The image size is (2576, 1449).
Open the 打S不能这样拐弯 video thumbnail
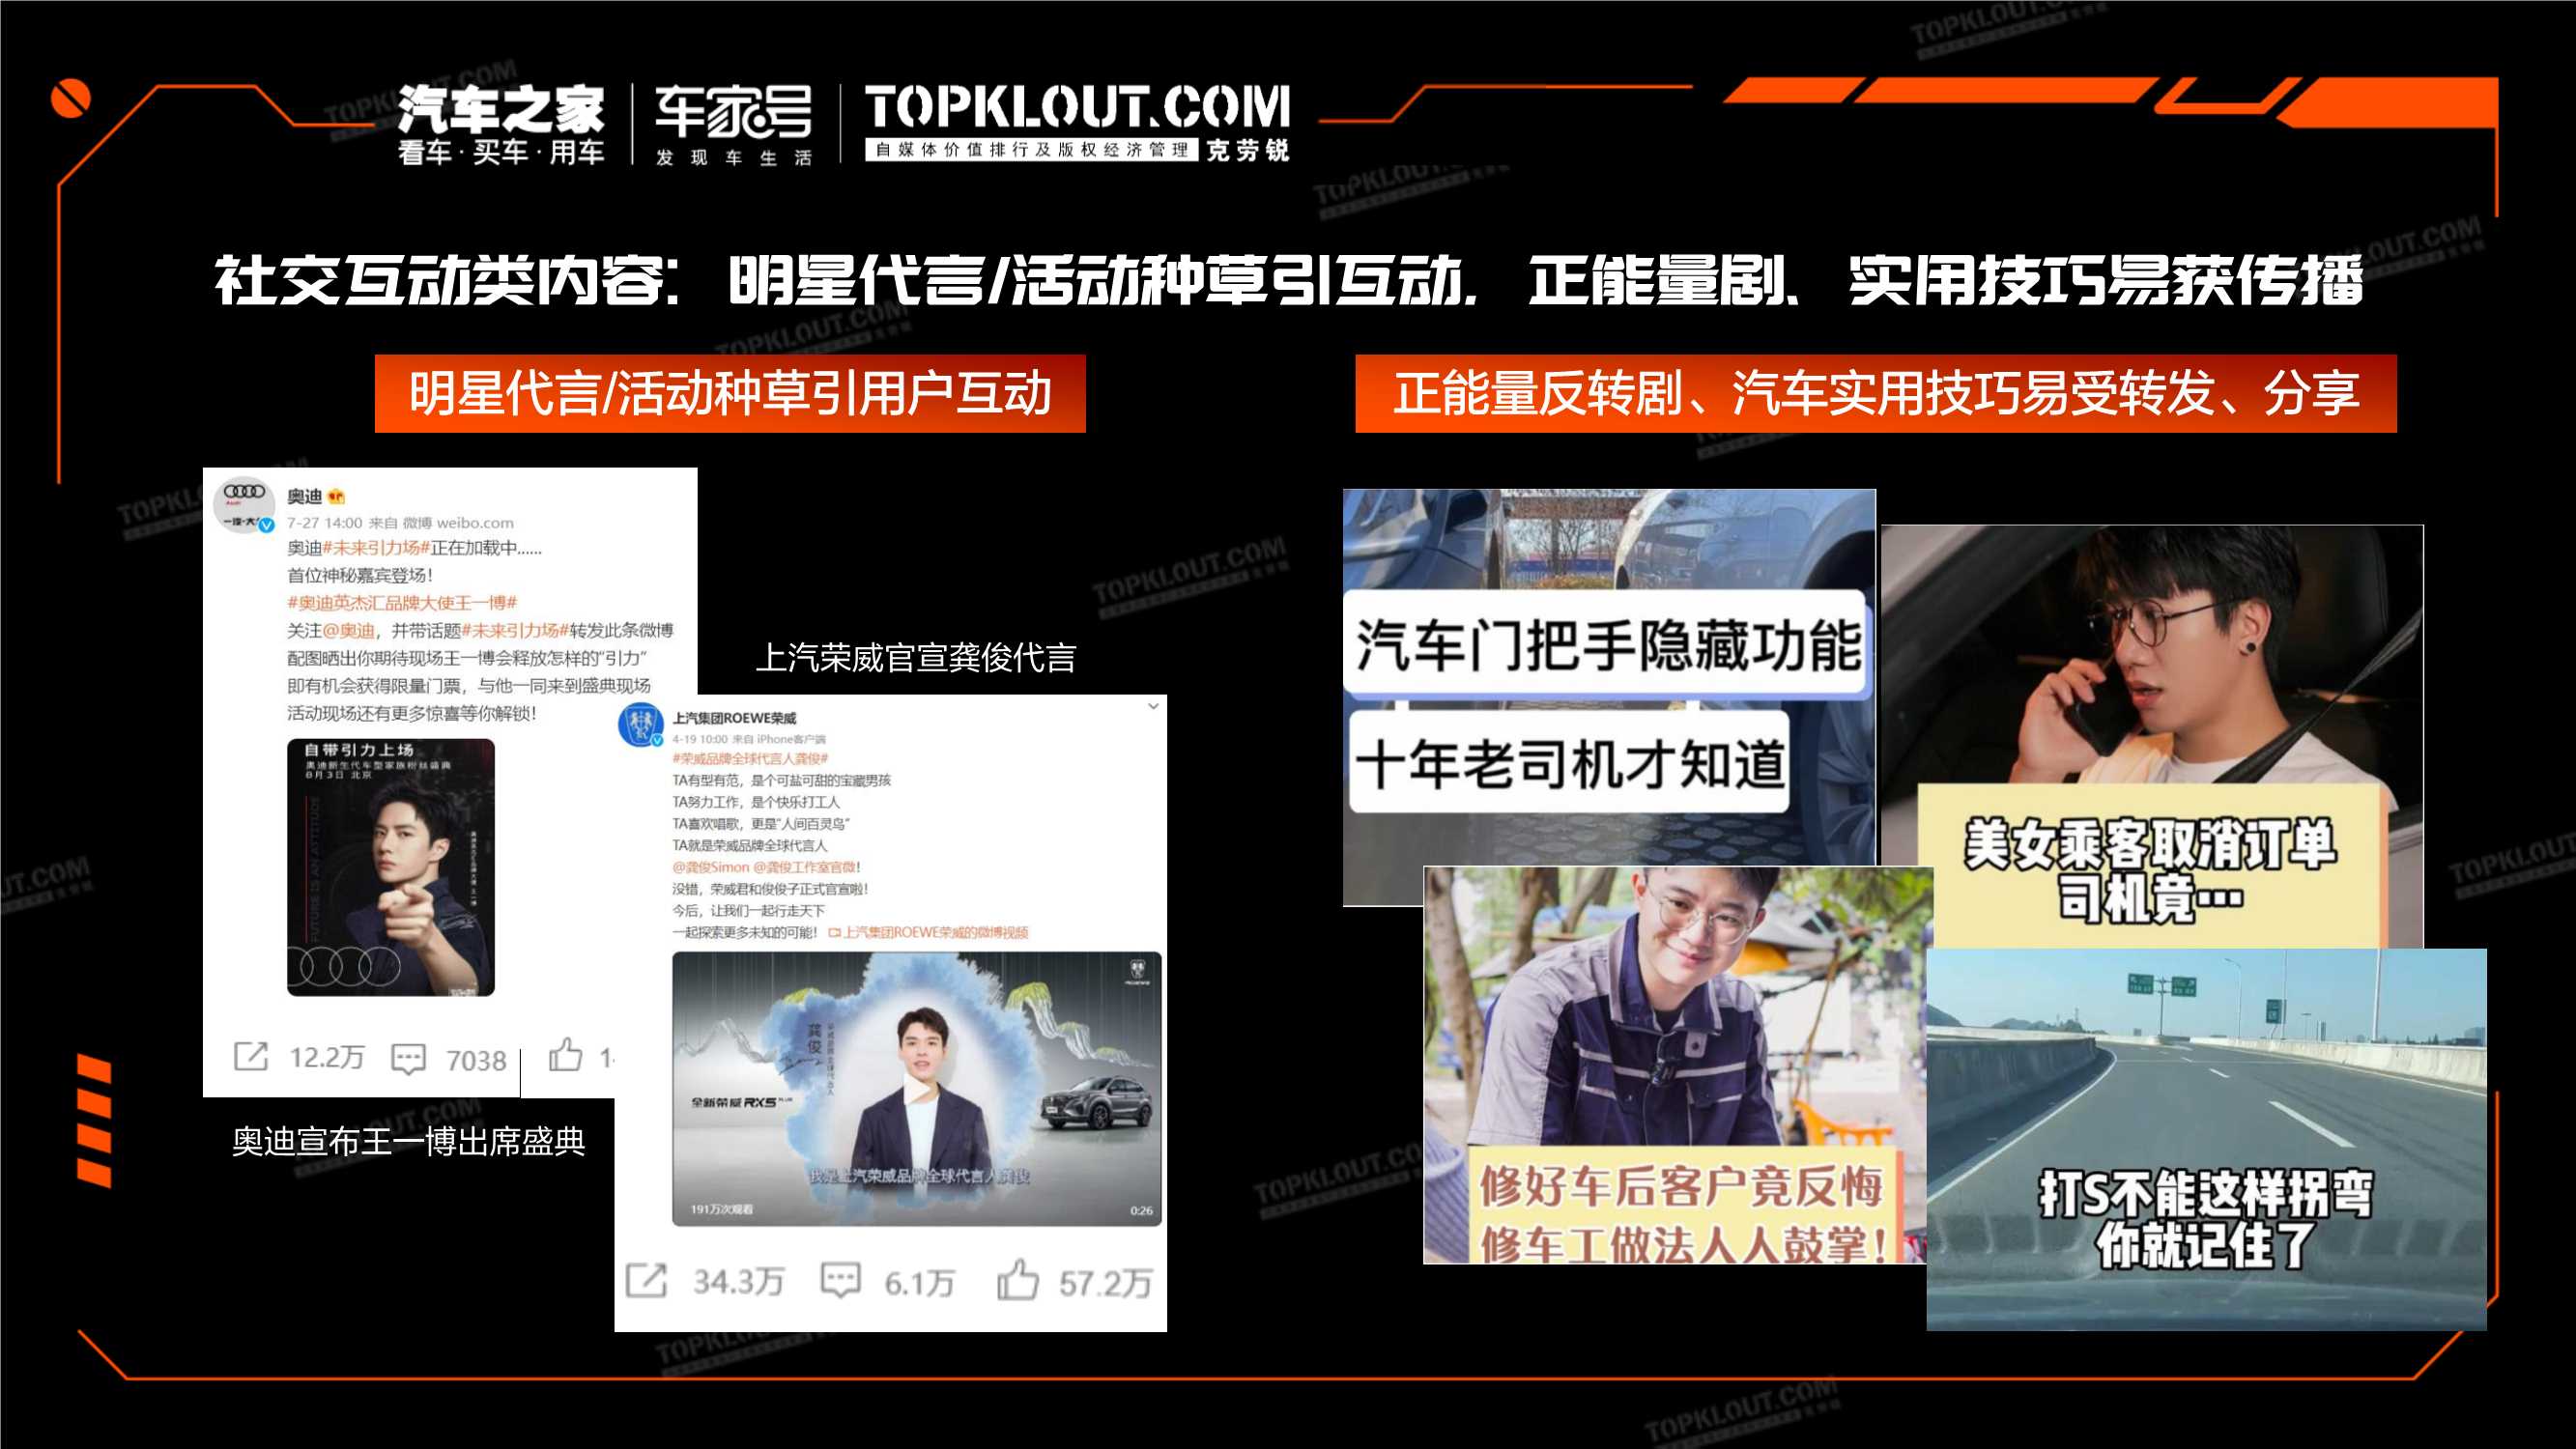tap(2206, 1139)
